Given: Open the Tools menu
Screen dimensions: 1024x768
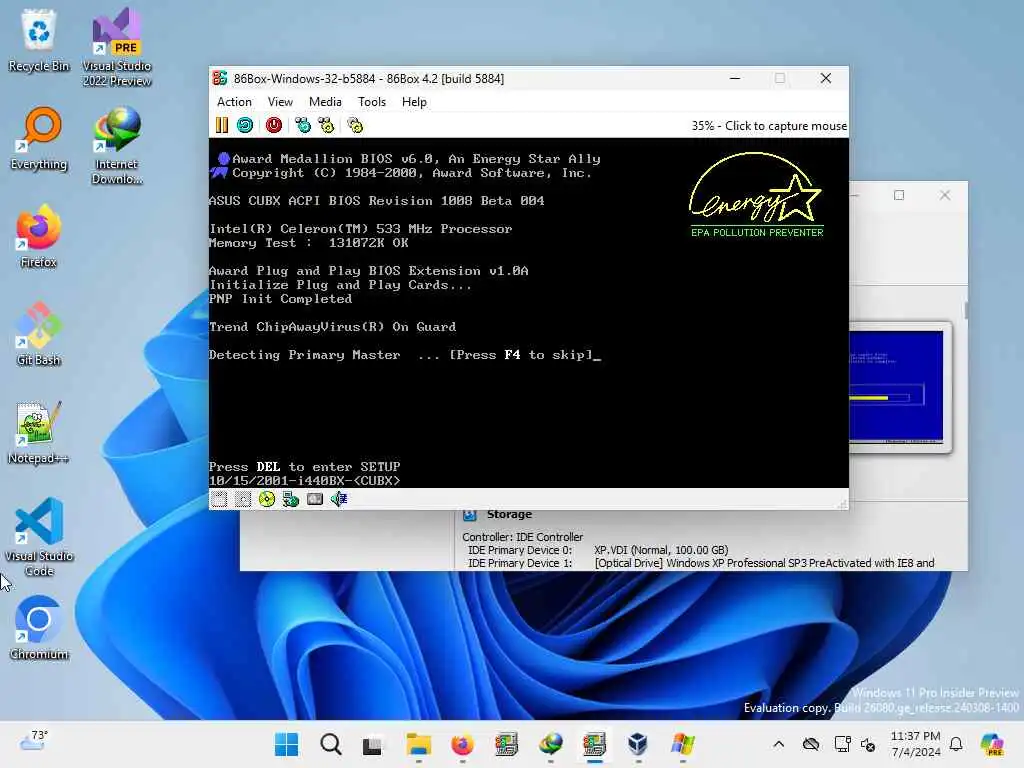Looking at the screenshot, I should point(372,102).
